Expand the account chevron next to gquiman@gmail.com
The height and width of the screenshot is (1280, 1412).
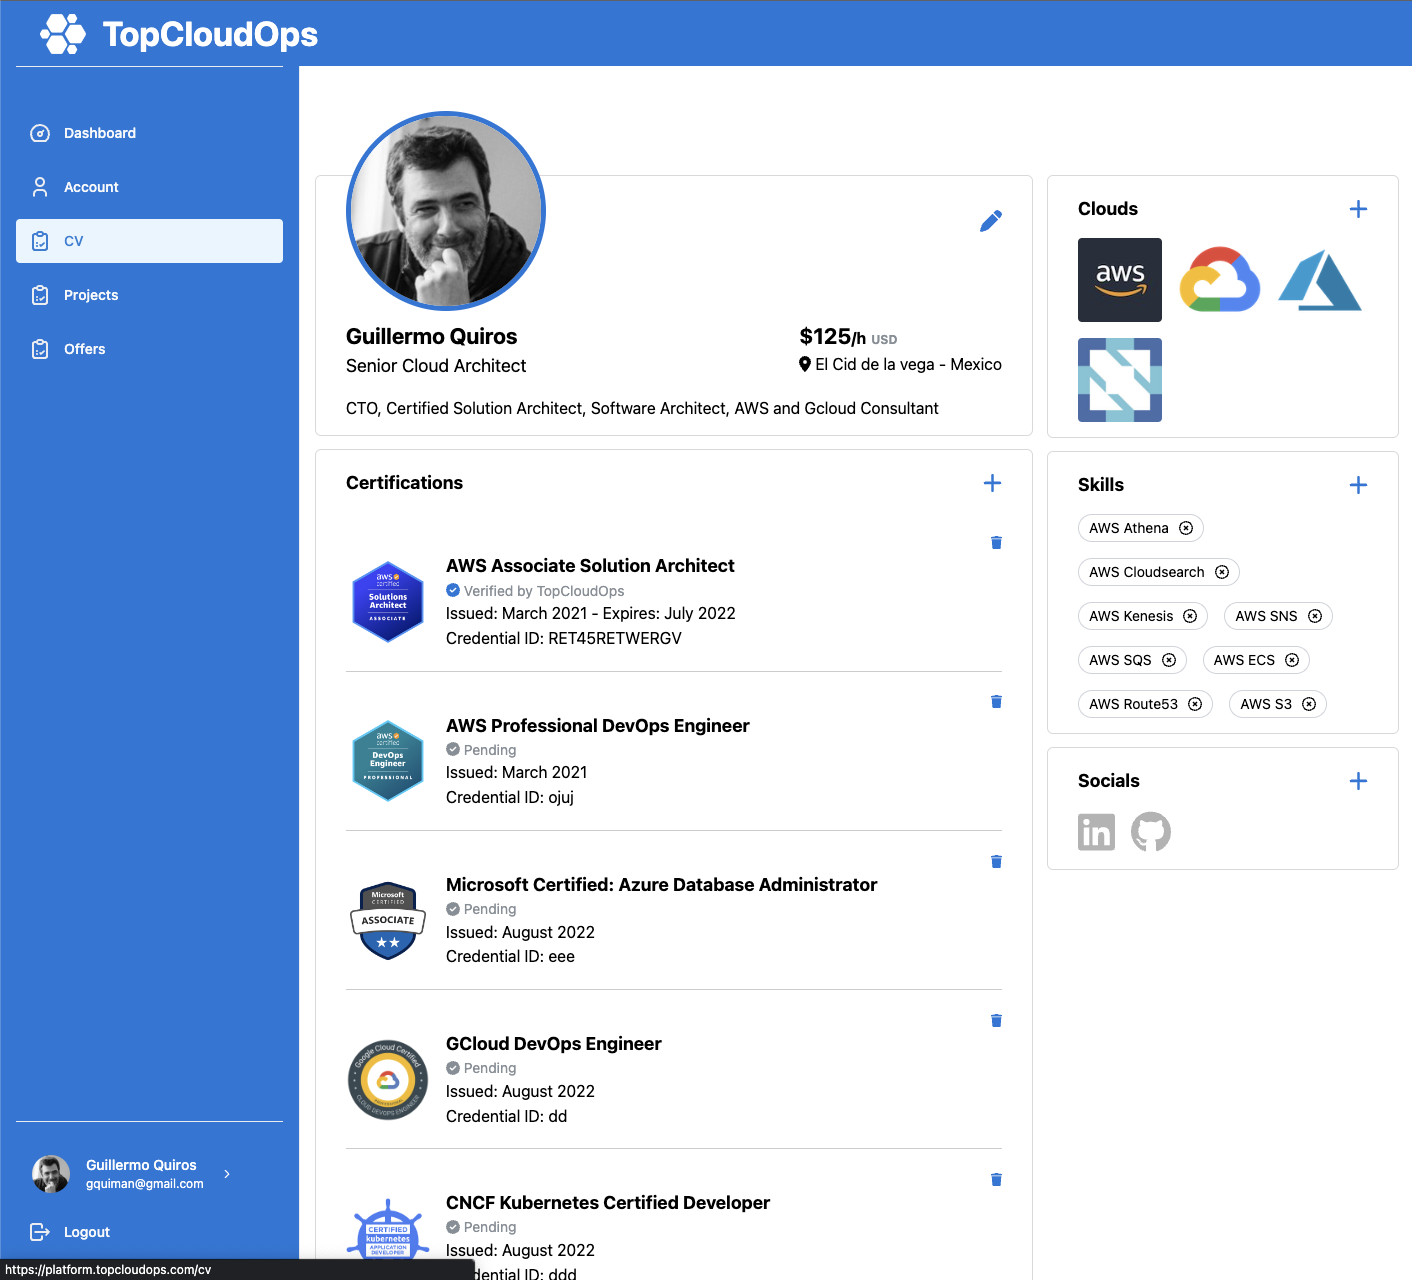coord(227,1174)
